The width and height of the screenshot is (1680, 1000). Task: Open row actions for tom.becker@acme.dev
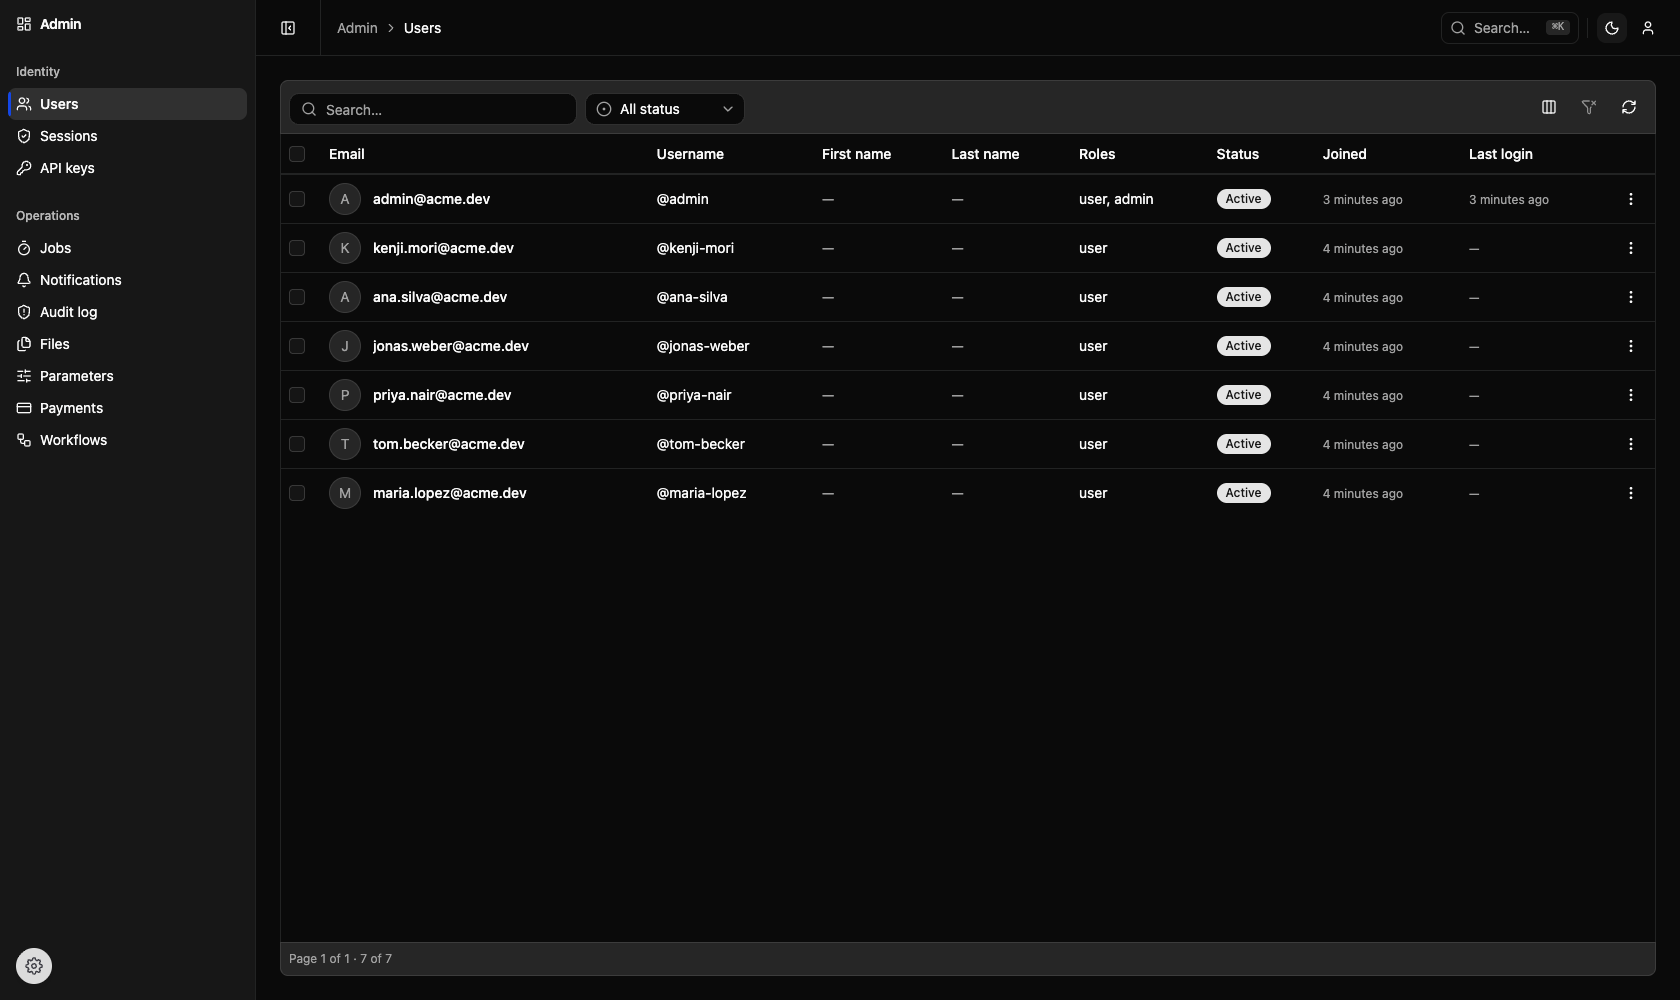click(1631, 444)
